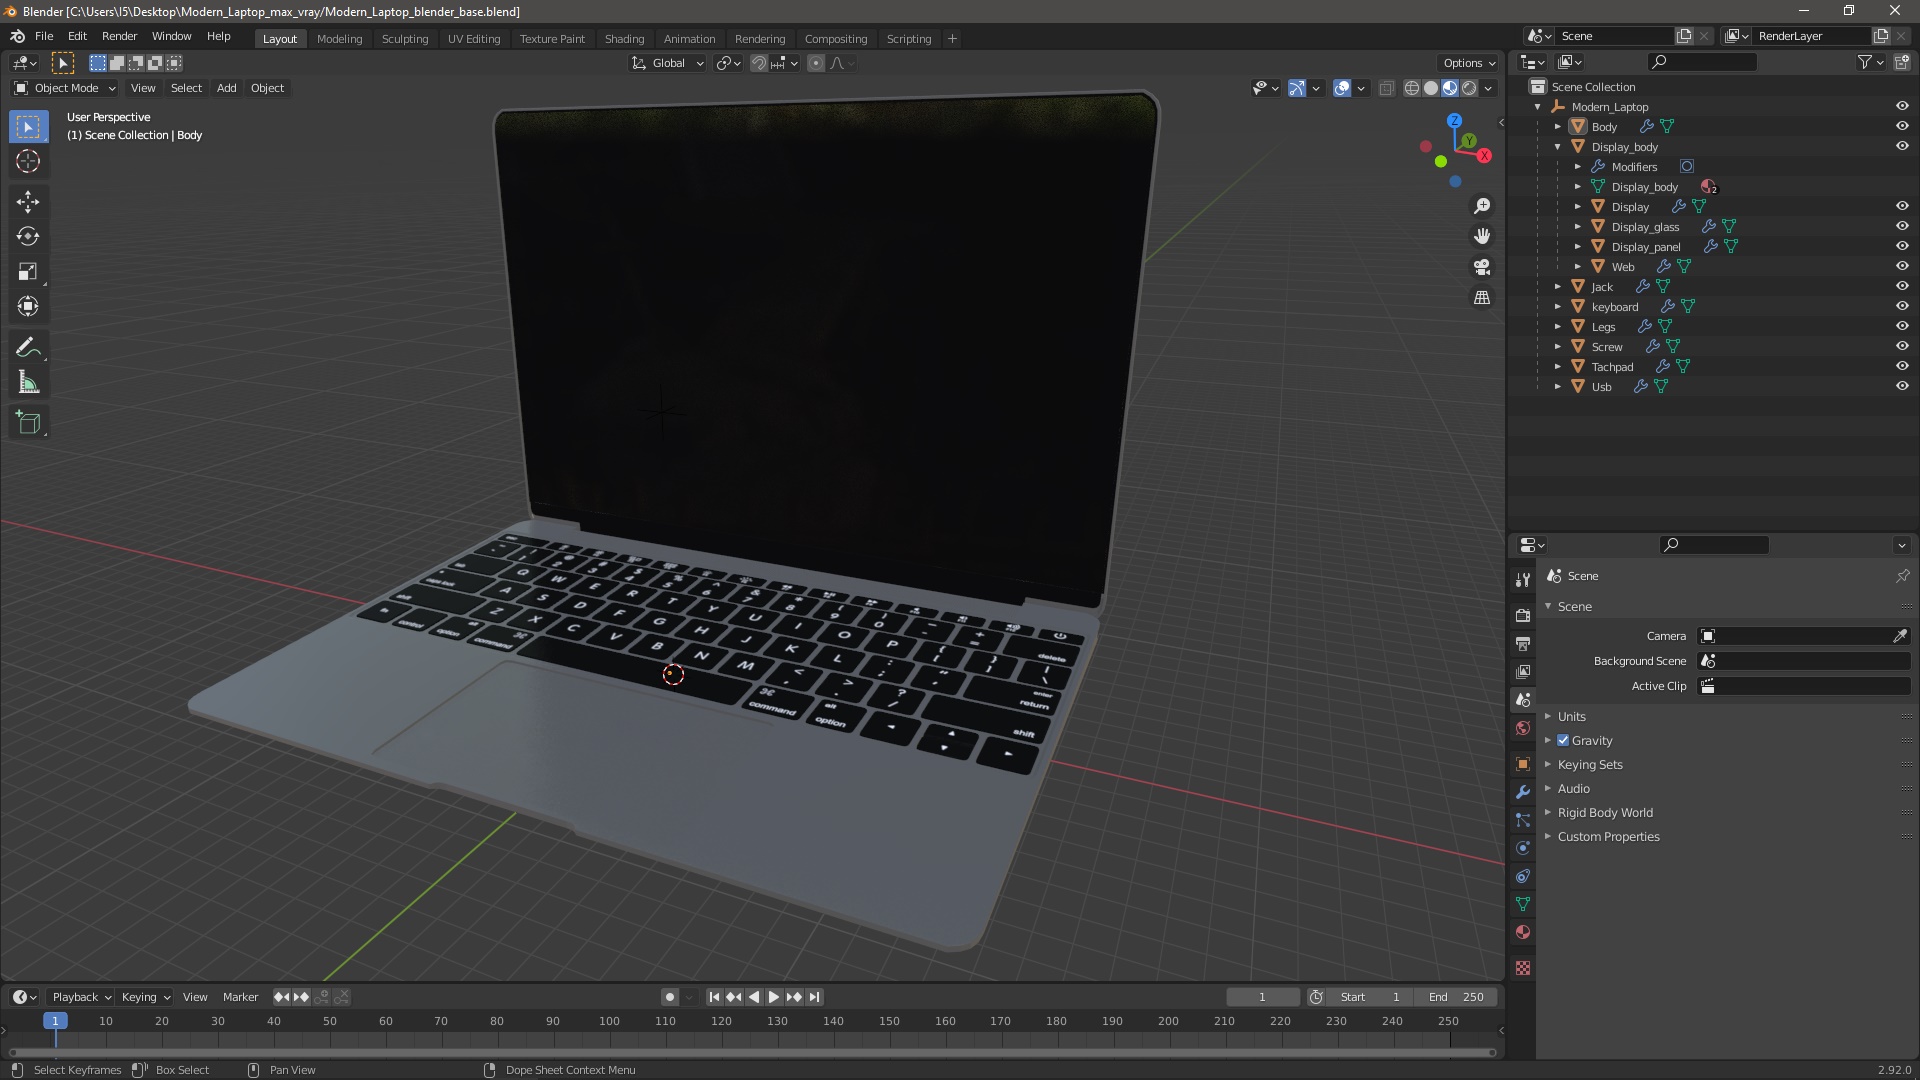This screenshot has height=1080, width=1920.
Task: Toggle snapping magnet
Action: (759, 63)
